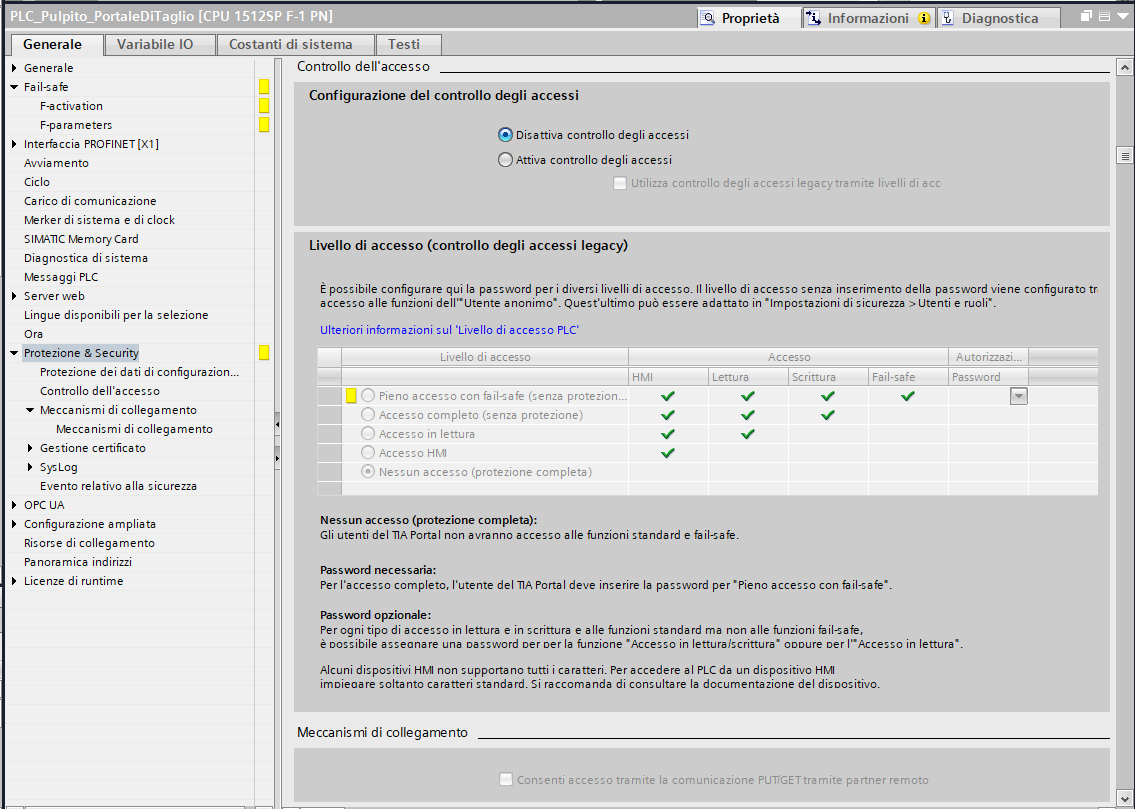Click the Proprietà magnifier icon
1135x809 pixels.
coord(709,18)
